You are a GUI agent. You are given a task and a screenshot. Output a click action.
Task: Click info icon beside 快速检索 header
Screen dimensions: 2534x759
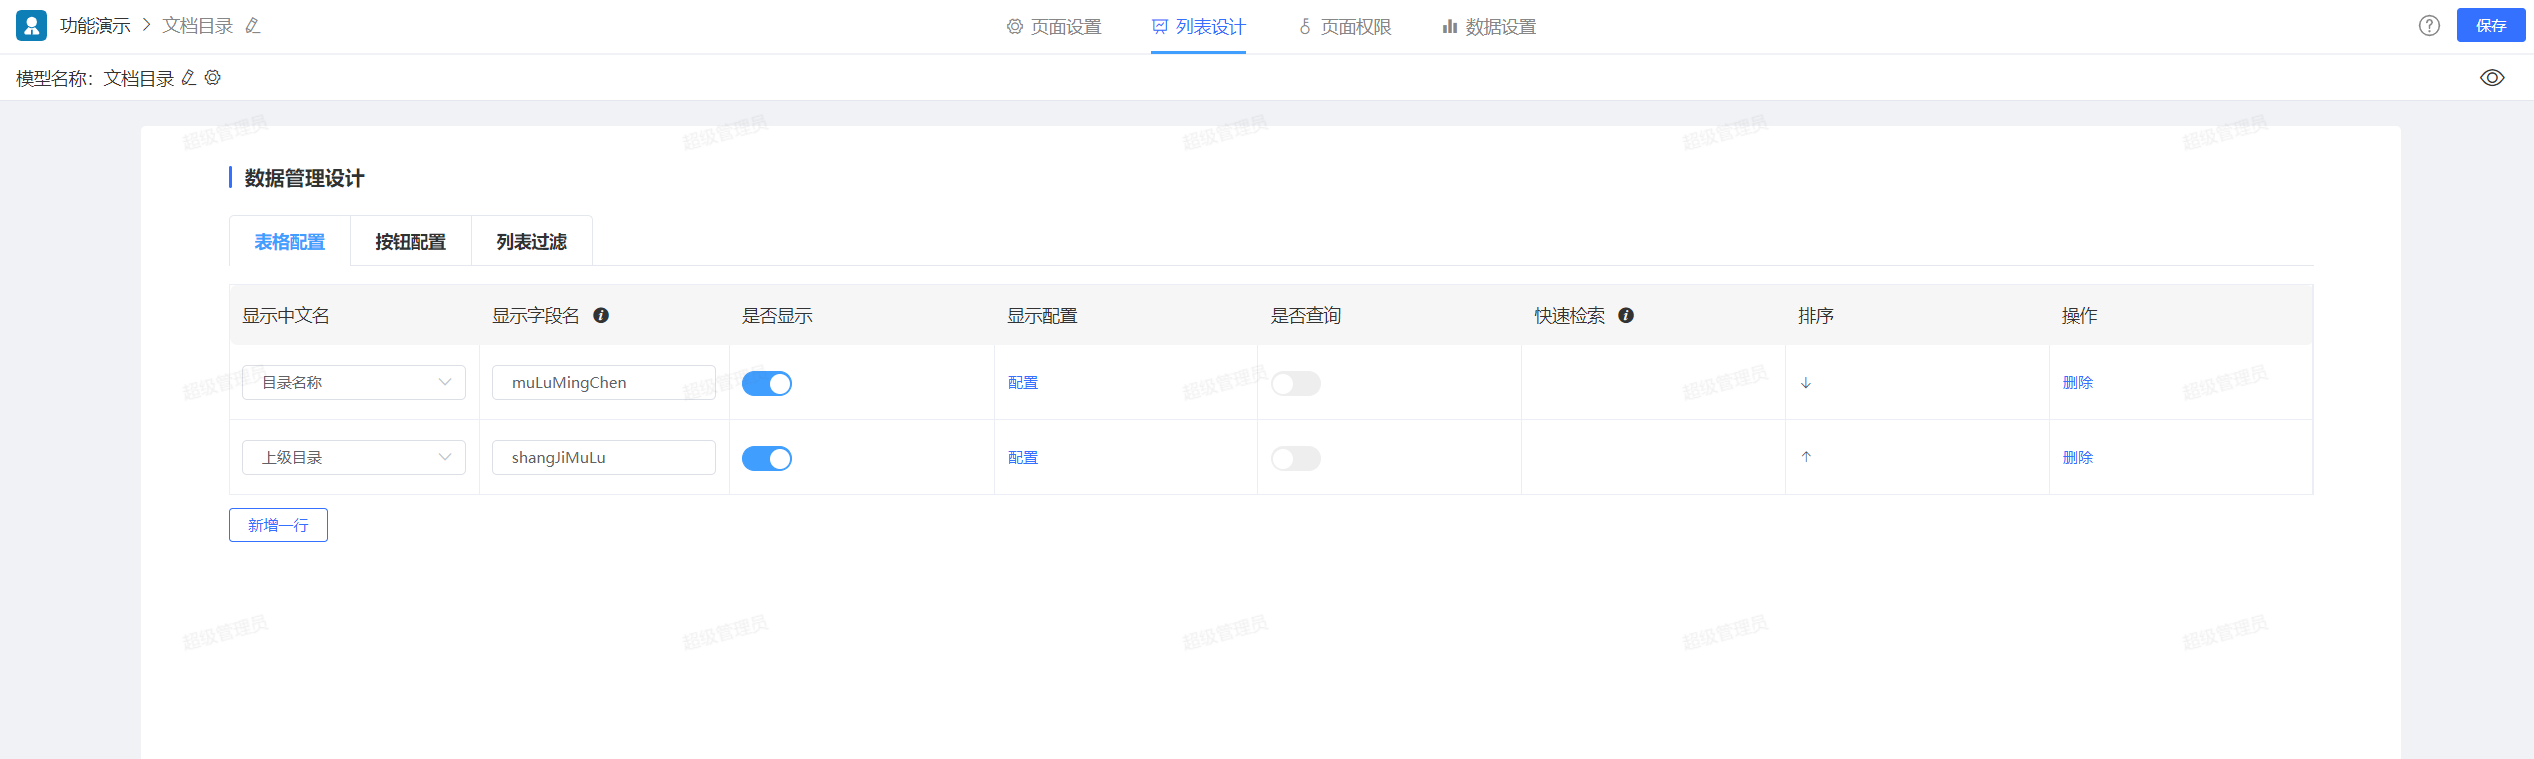(1626, 315)
